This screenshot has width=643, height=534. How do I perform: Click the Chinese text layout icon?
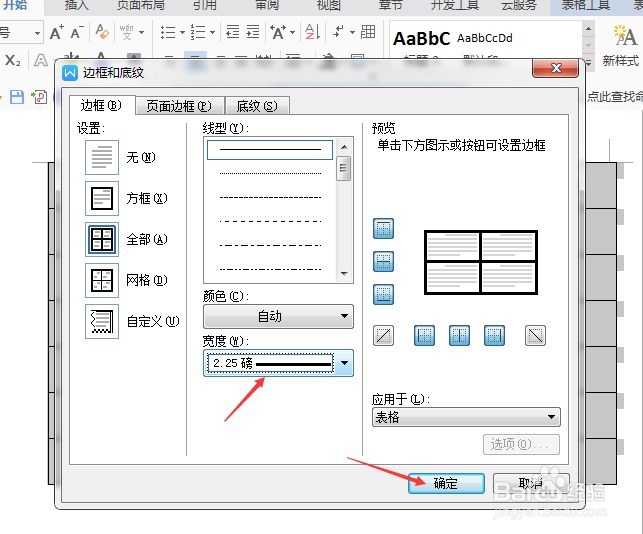(x=278, y=32)
